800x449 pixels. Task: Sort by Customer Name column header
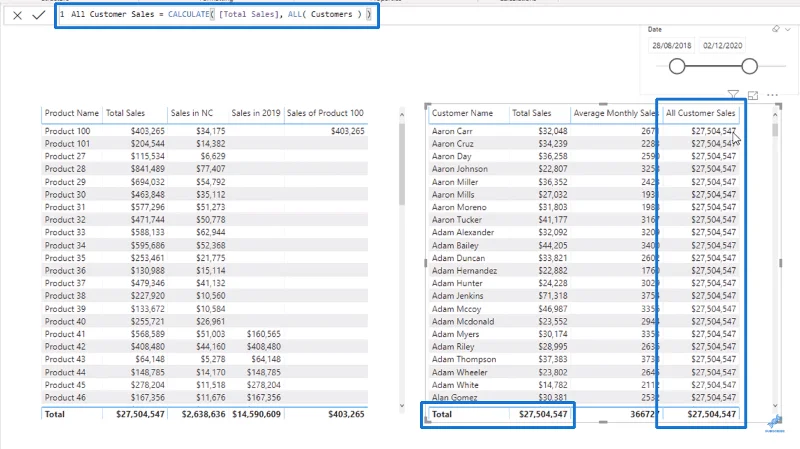pyautogui.click(x=462, y=113)
